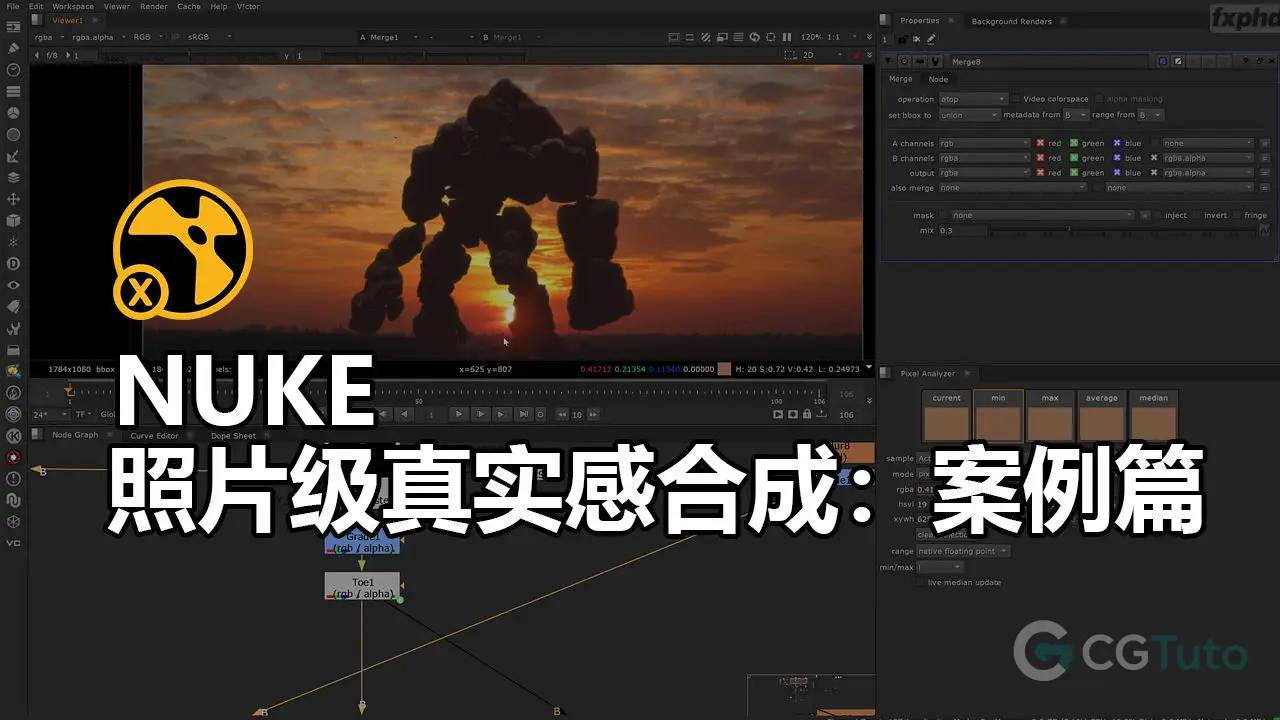Toggle A channels red checkbox
The image size is (1280, 720).
point(1041,143)
